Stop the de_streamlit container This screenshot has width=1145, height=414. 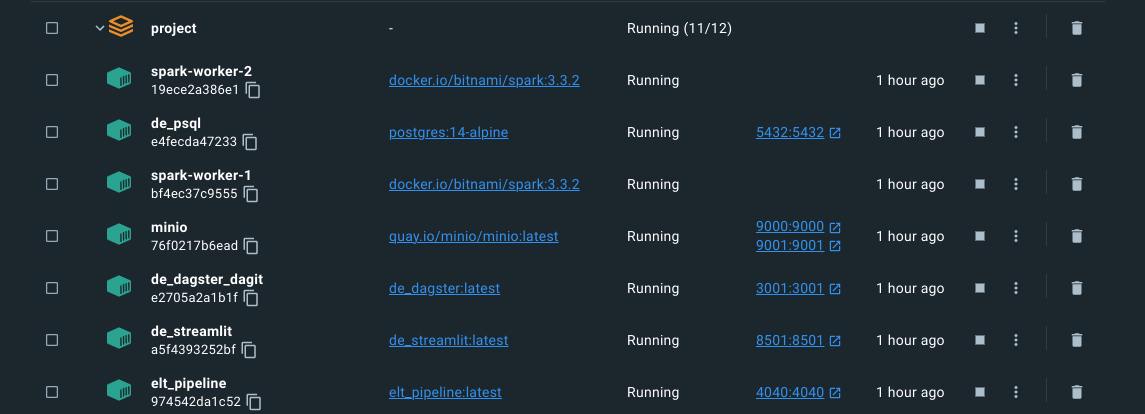(980, 340)
